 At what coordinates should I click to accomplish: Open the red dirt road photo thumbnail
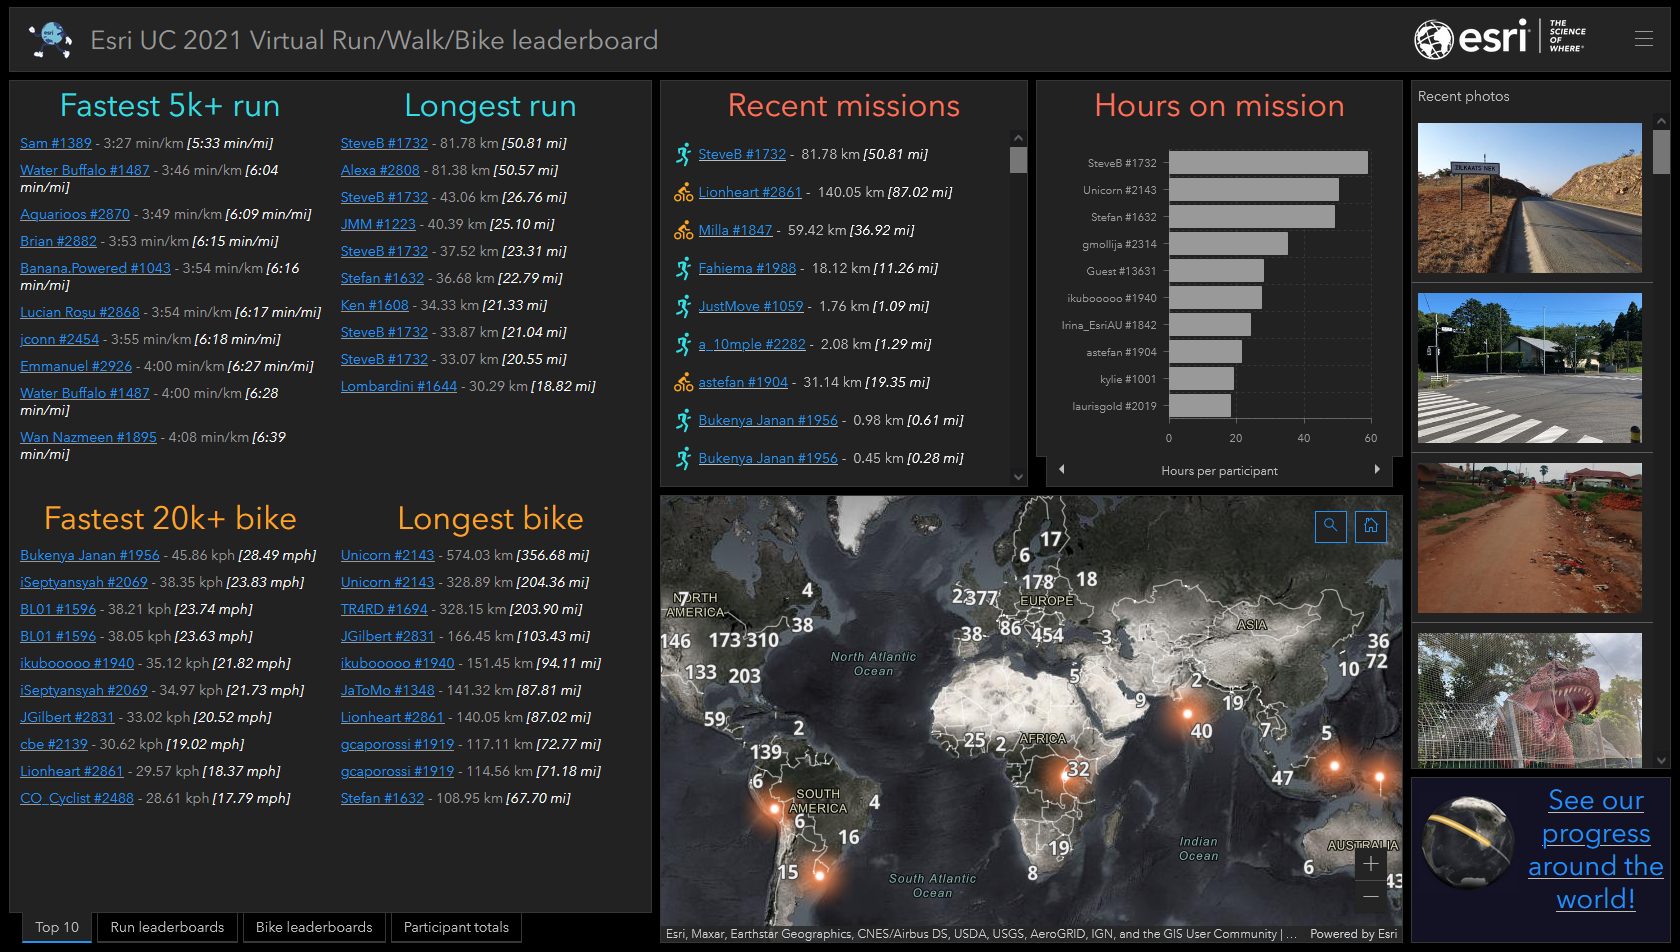click(1530, 538)
